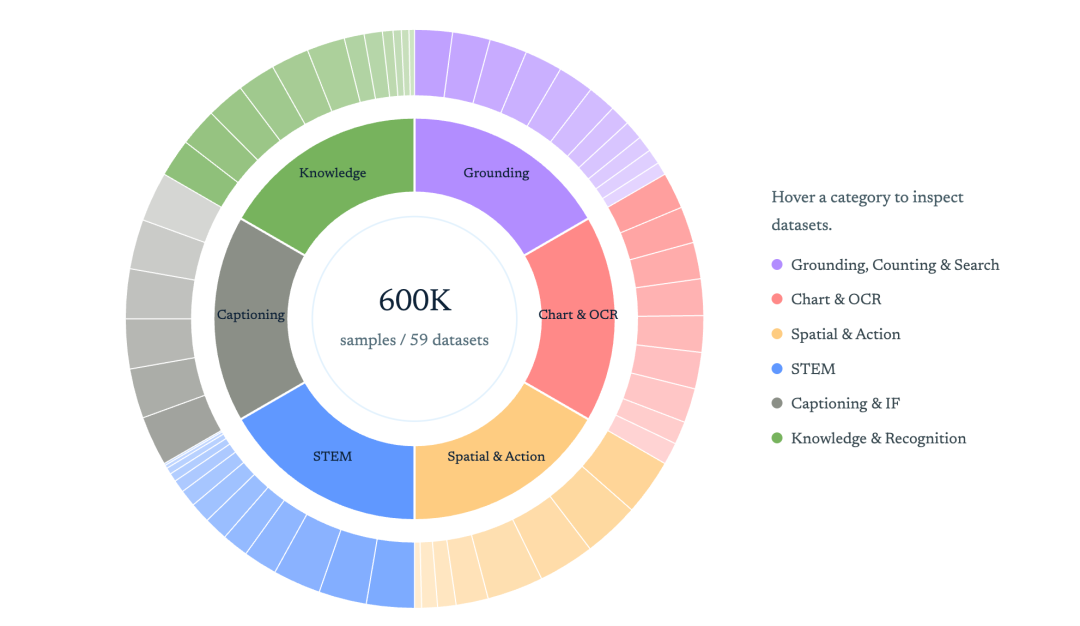Click the red legend dot for Chart & OCR
This screenshot has height=626, width=1080.
click(777, 300)
